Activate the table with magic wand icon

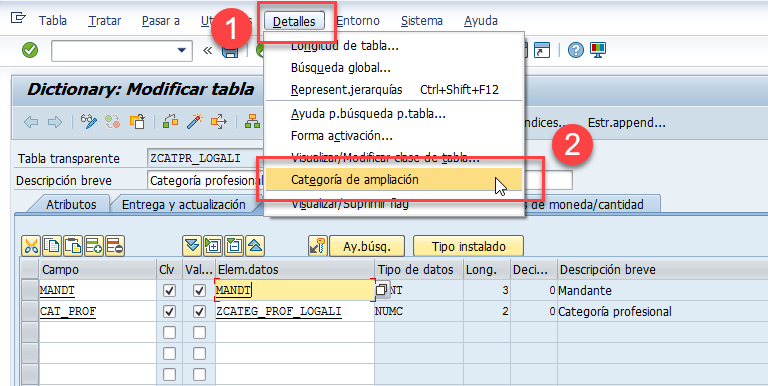point(194,121)
